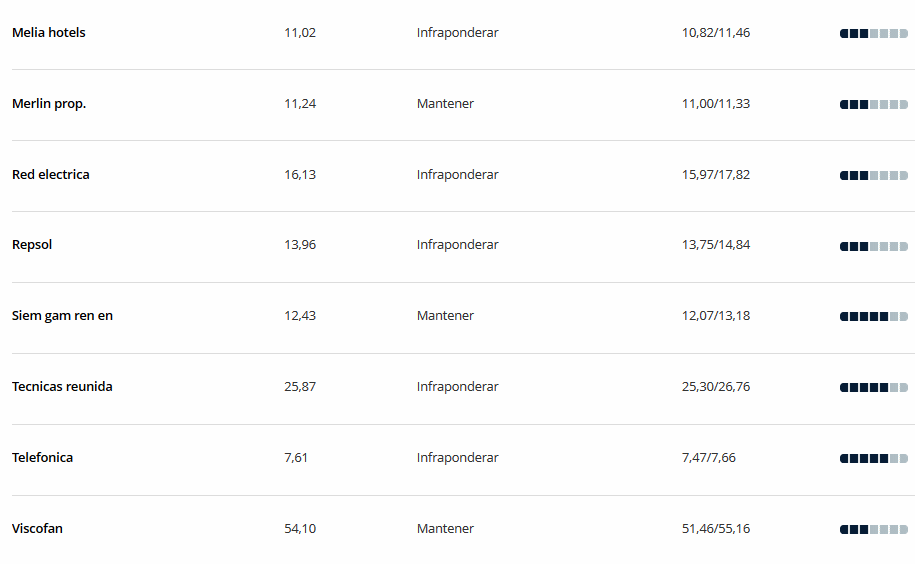Select the Tecnicas reunida company name
The height and width of the screenshot is (564, 915).
coord(62,387)
